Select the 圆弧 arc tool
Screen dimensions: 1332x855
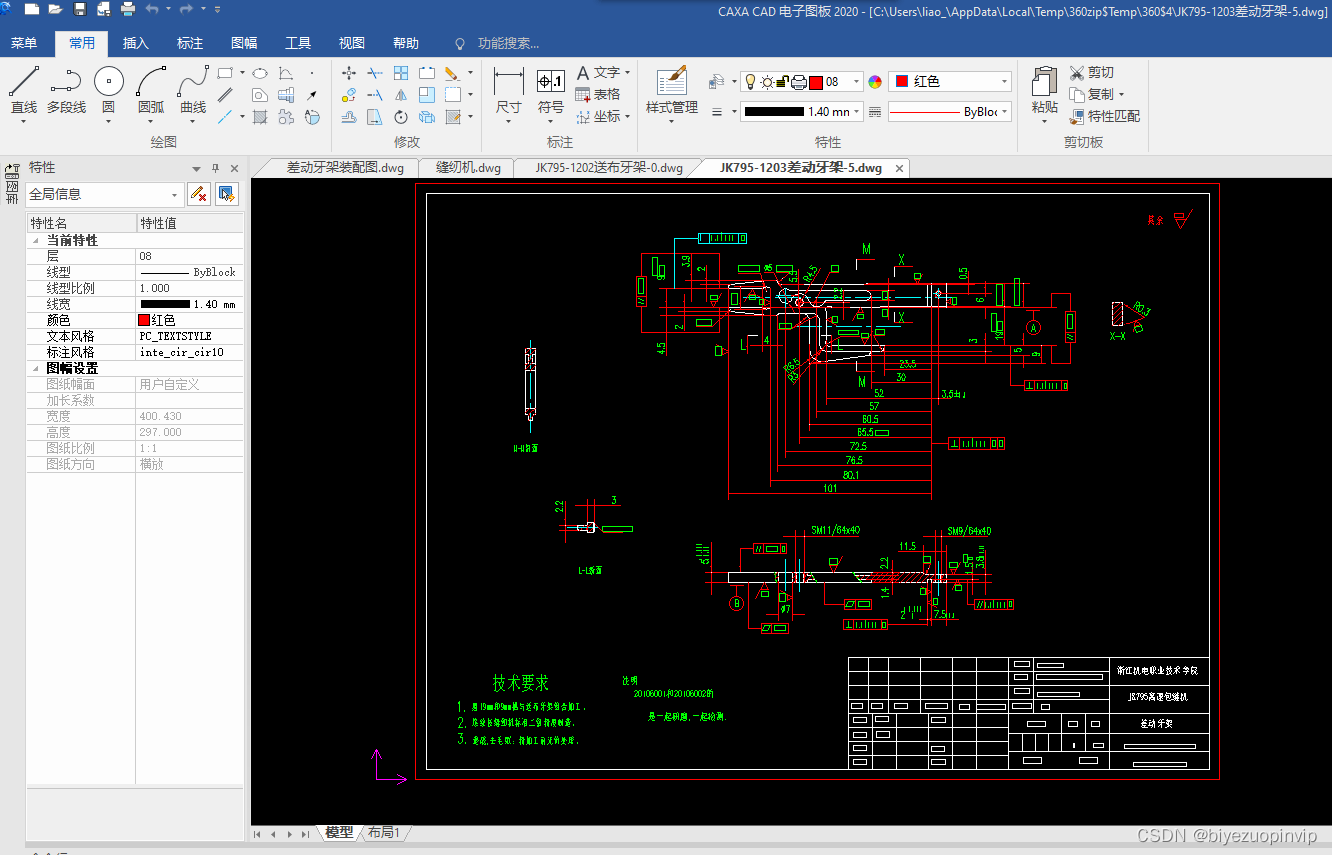[151, 91]
